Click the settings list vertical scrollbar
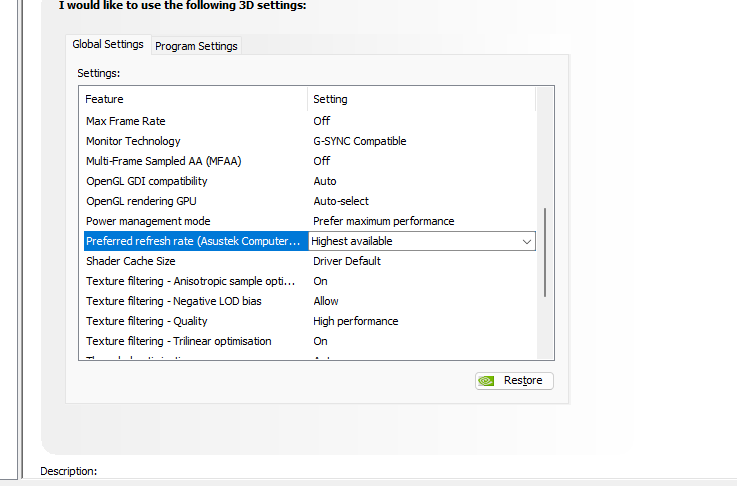 click(x=544, y=252)
